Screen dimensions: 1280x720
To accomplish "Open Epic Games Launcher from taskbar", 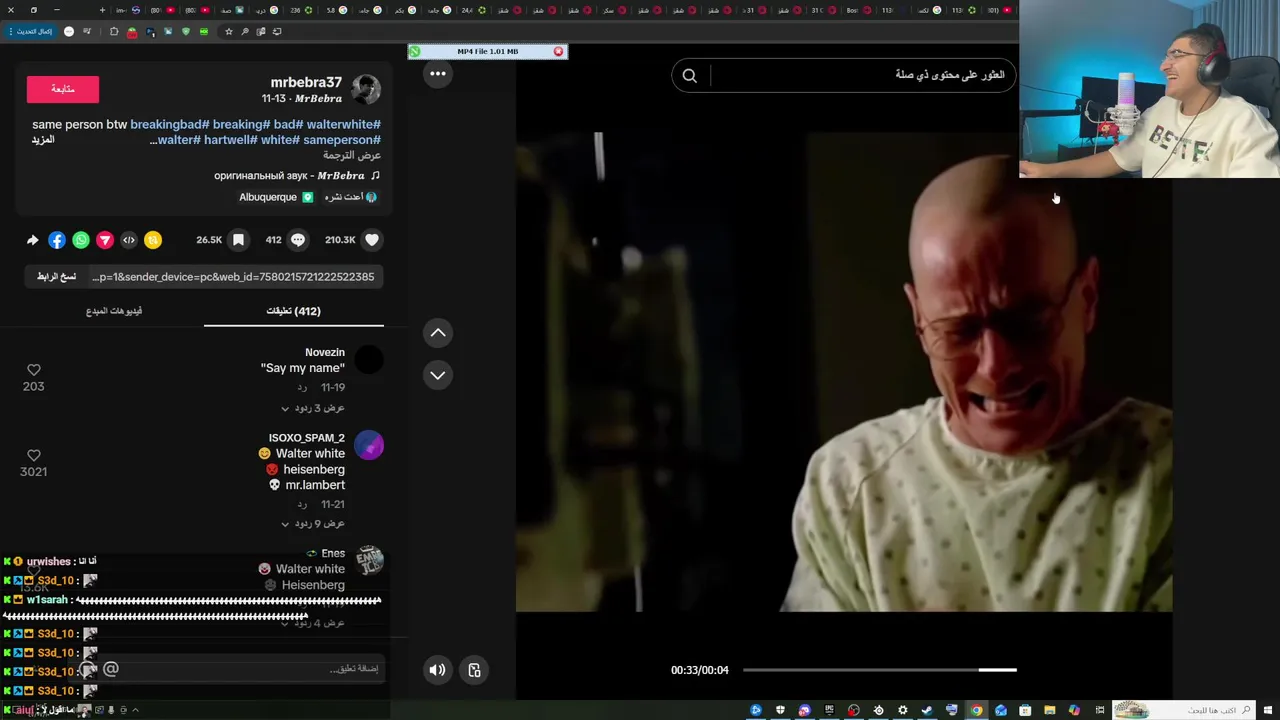I will [x=829, y=710].
